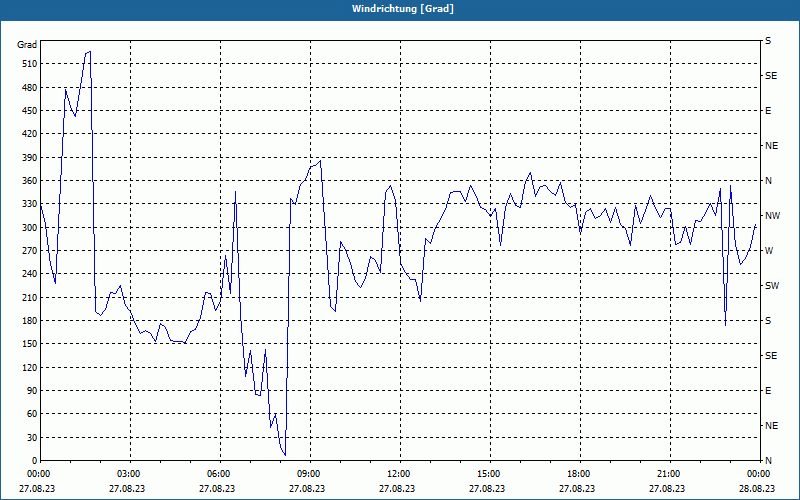
Task: Click the SW compass label on the right axis
Action: [772, 286]
